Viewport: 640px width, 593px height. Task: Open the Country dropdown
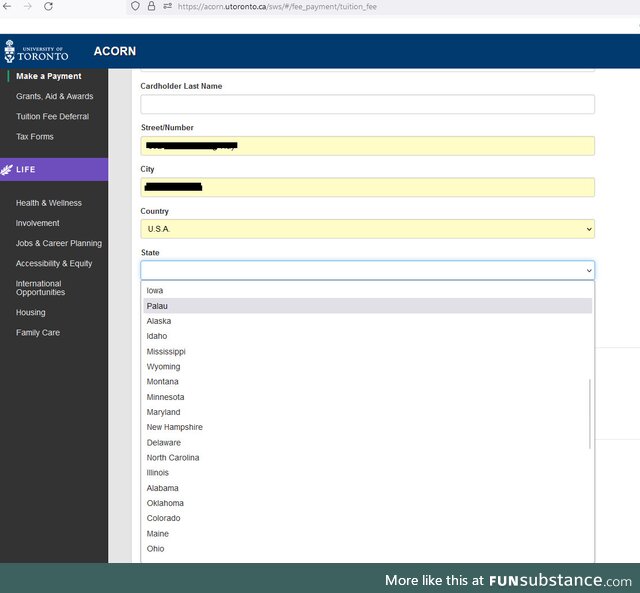click(367, 229)
